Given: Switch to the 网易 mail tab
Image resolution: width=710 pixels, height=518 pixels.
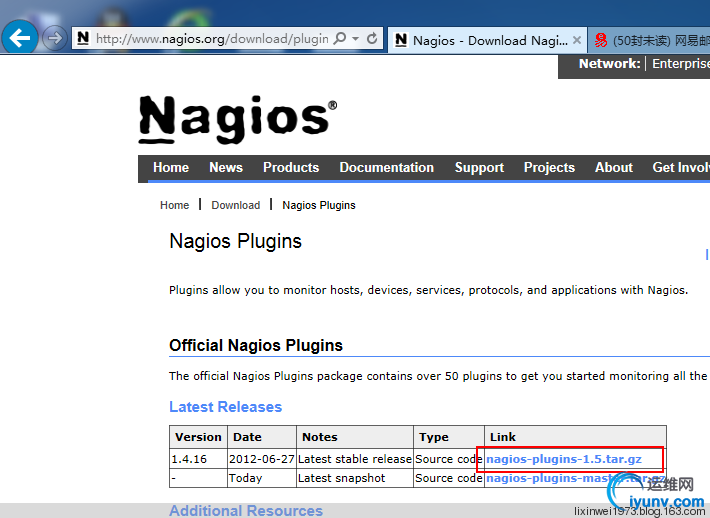Looking at the screenshot, I should 649,40.
